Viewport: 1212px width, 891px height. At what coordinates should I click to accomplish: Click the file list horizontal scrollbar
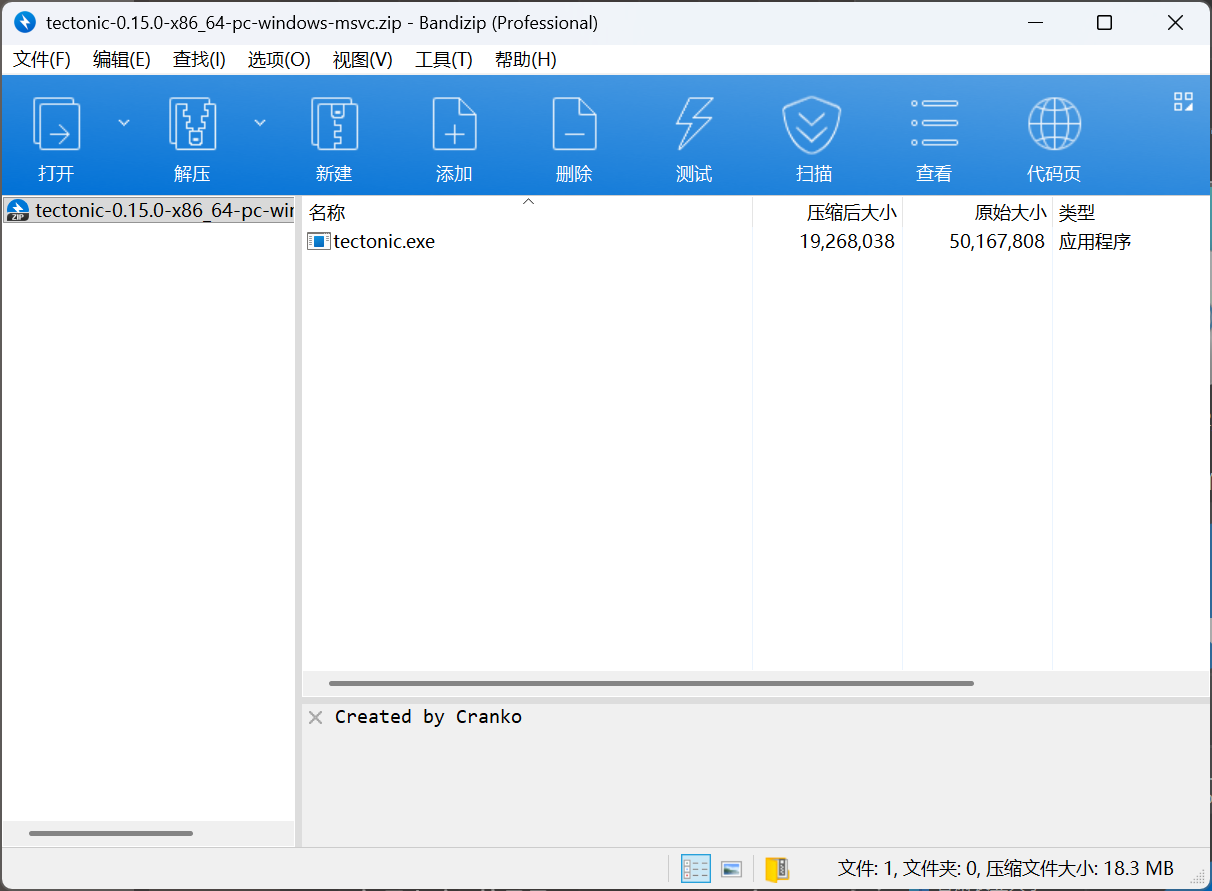point(651,684)
